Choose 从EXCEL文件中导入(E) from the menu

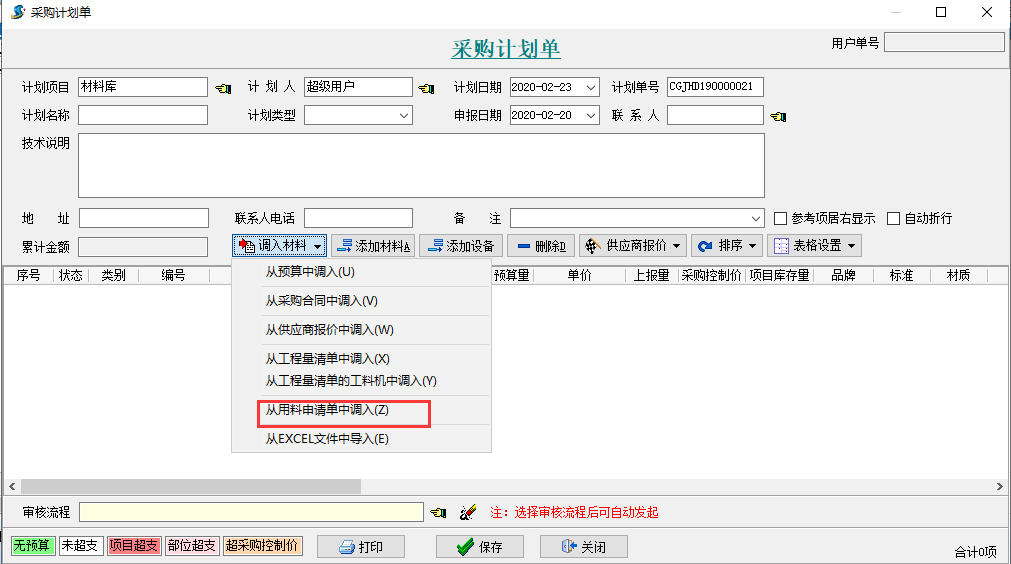327,439
